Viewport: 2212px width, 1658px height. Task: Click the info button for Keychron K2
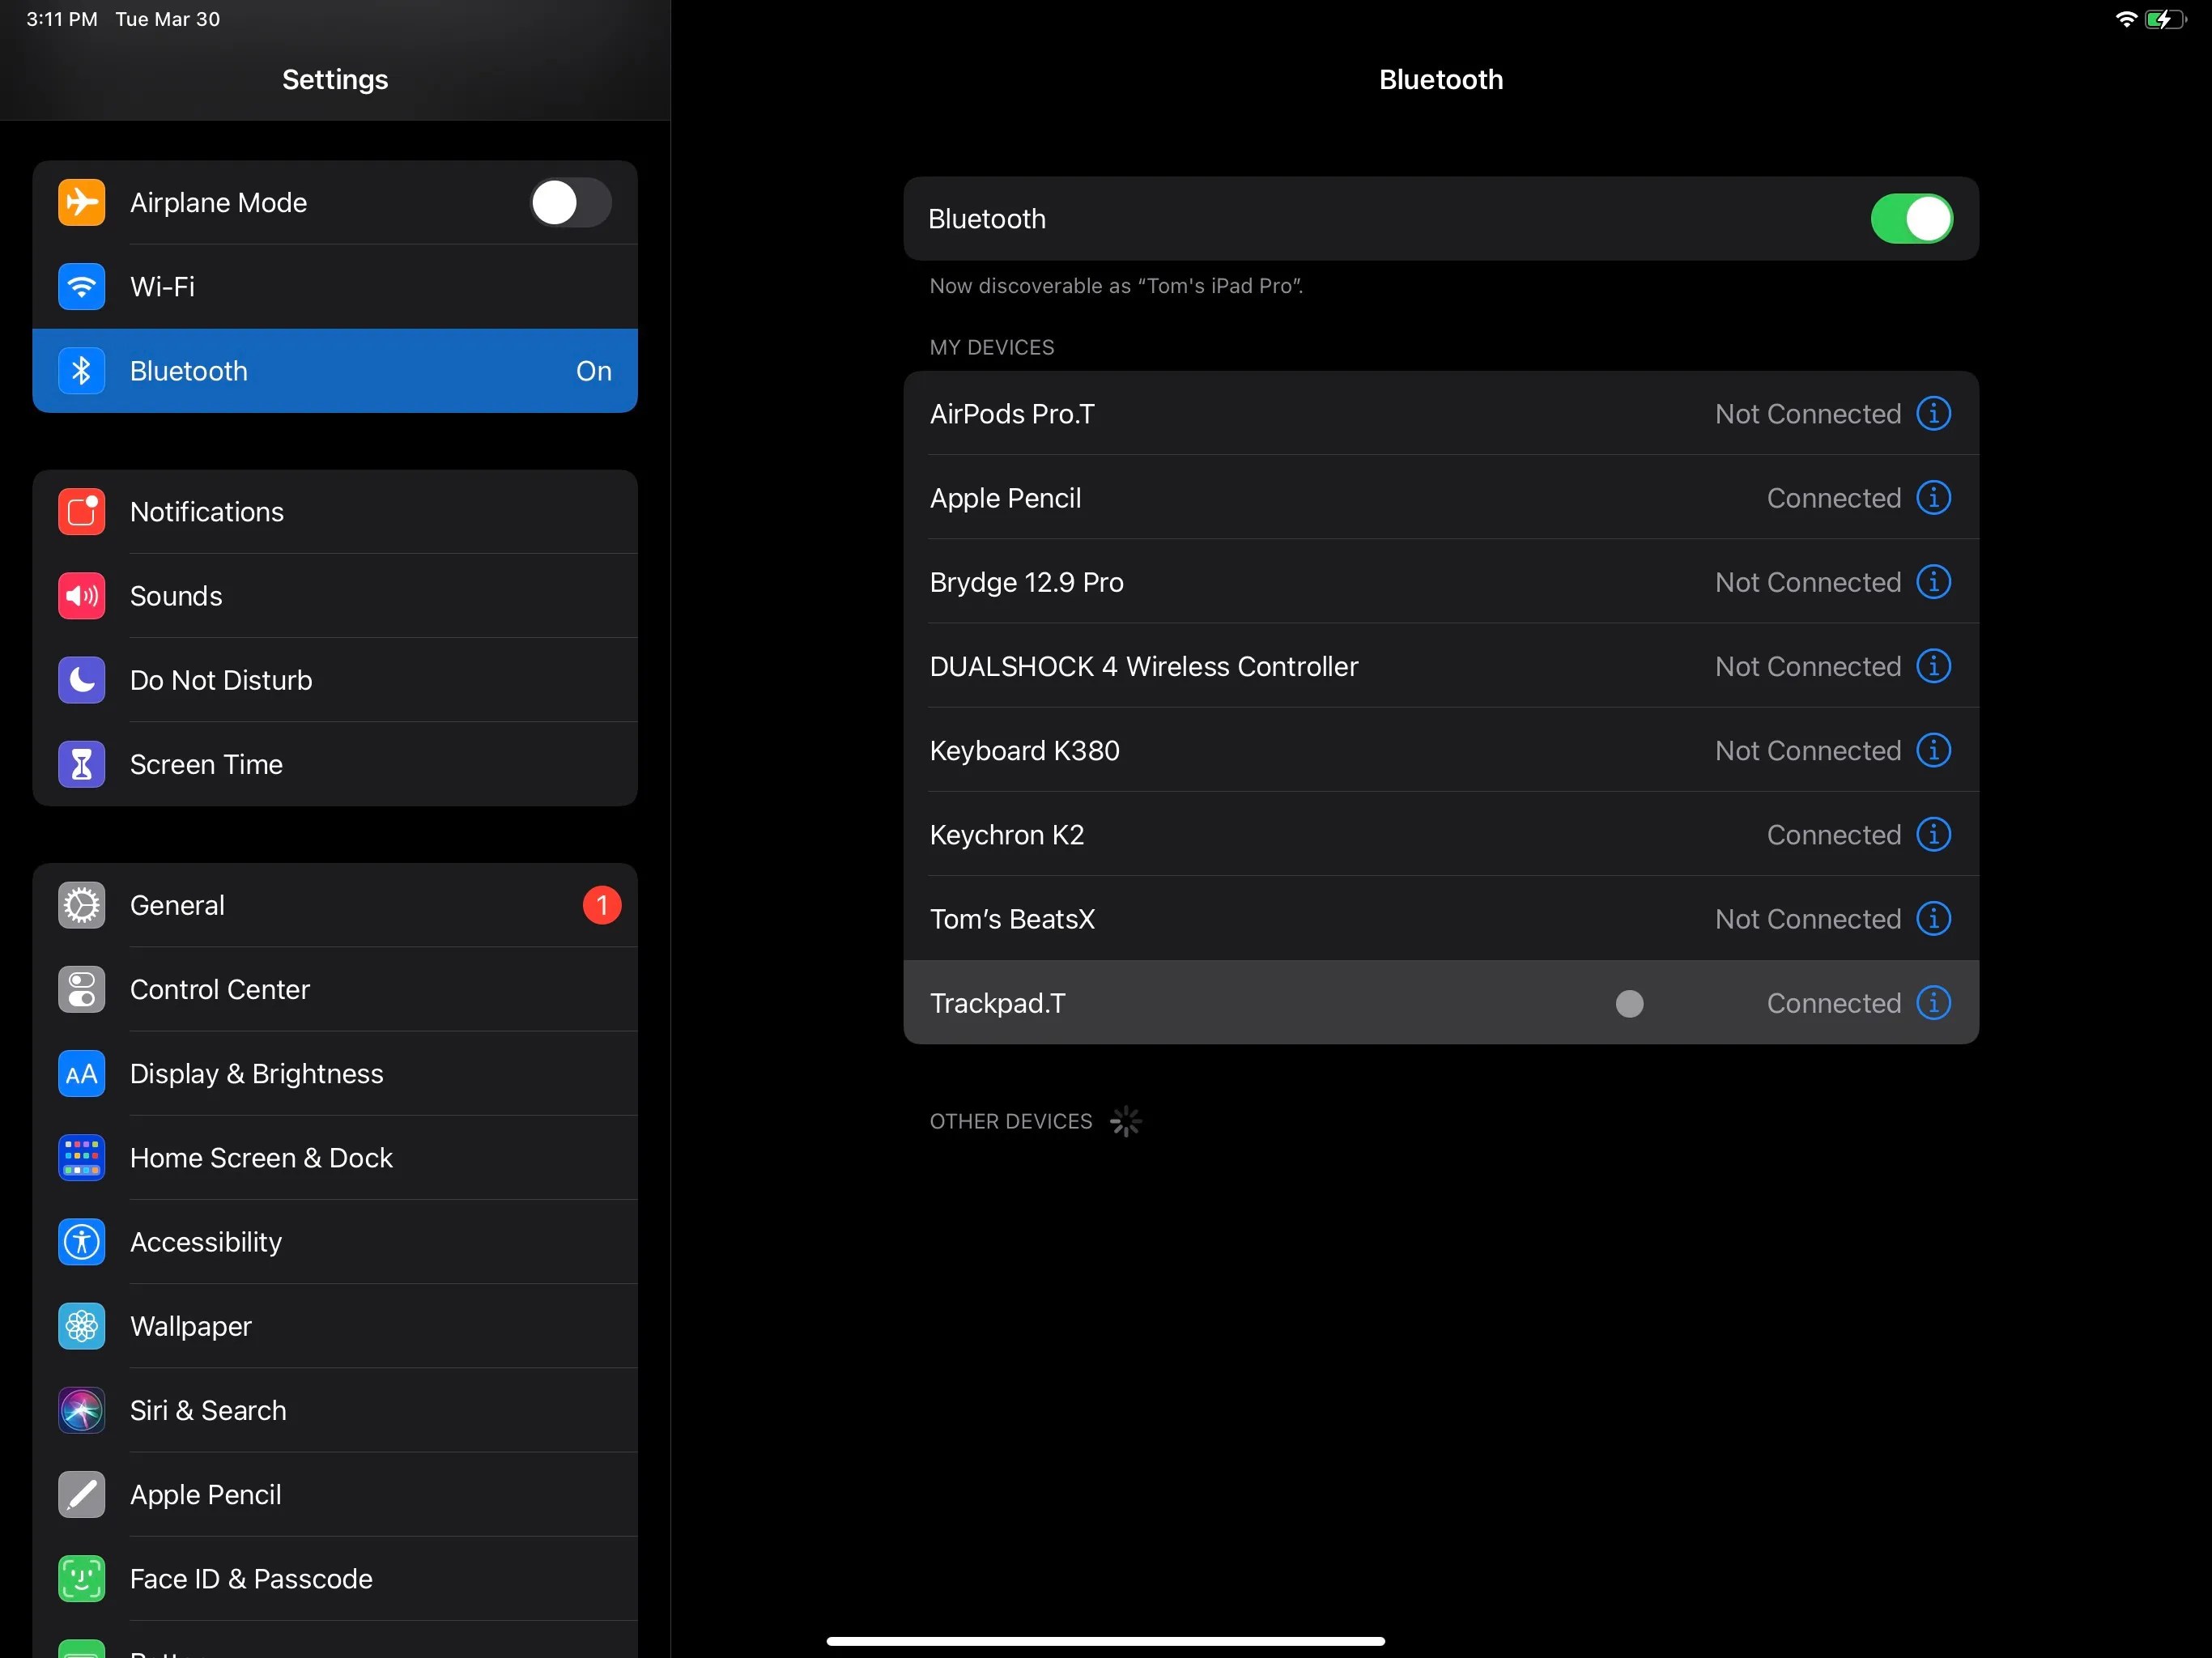coord(1934,834)
